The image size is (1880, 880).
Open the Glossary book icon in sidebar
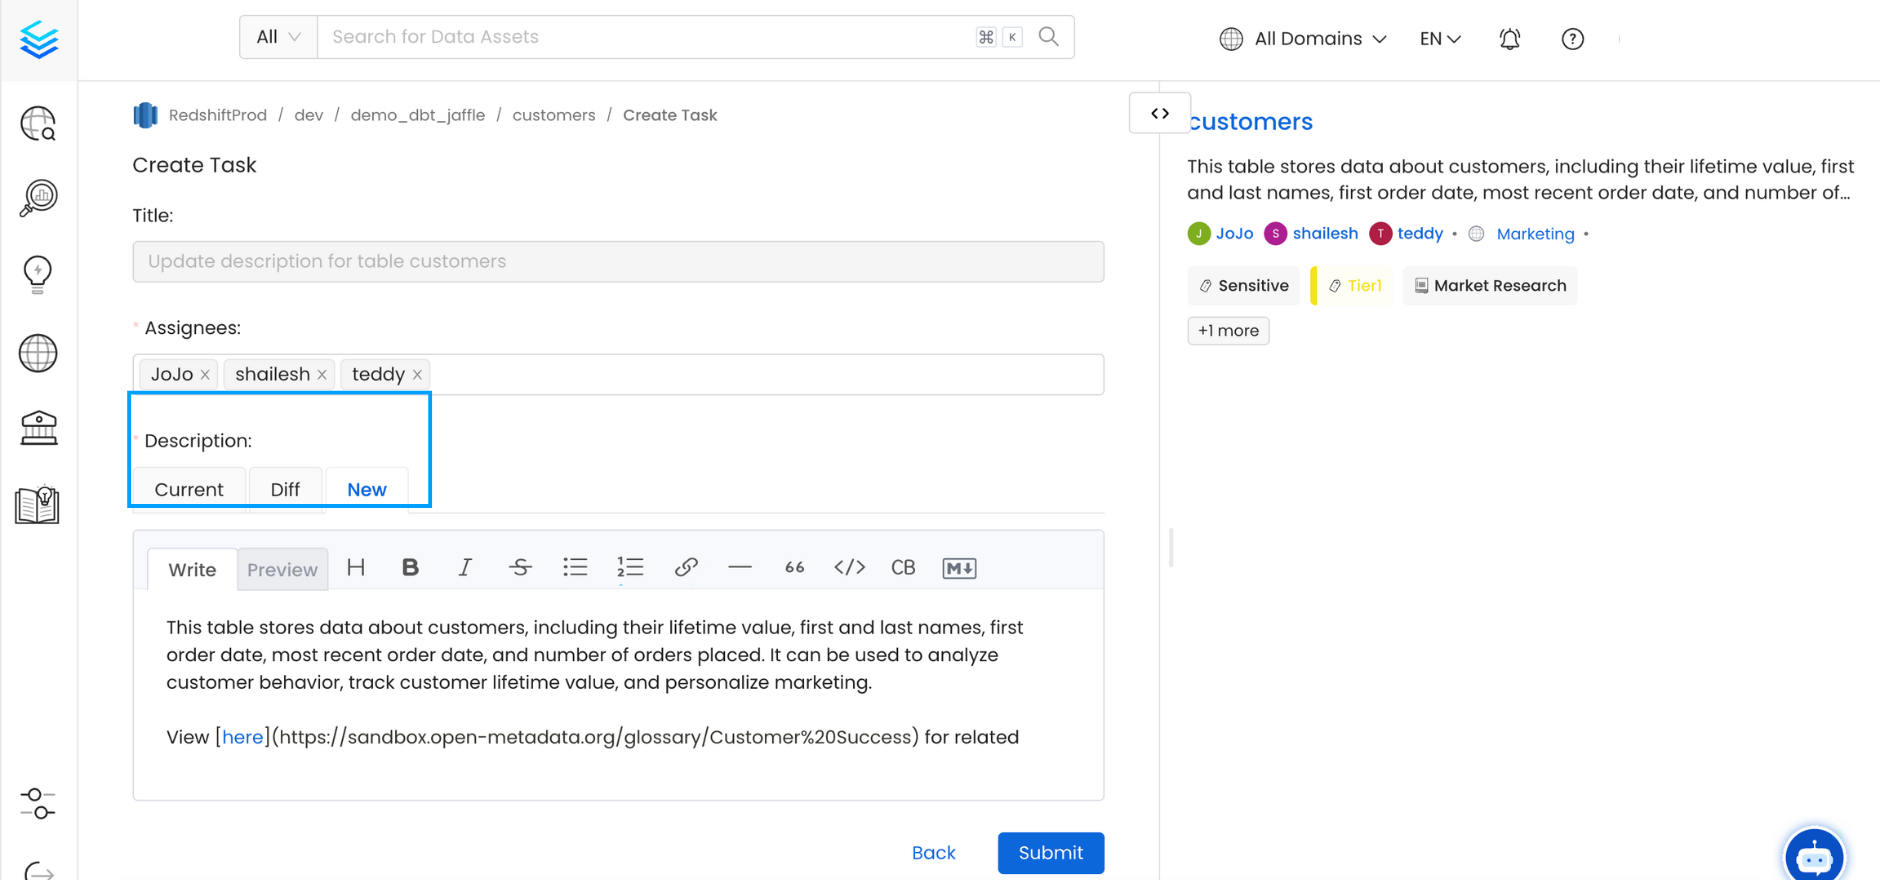click(38, 505)
